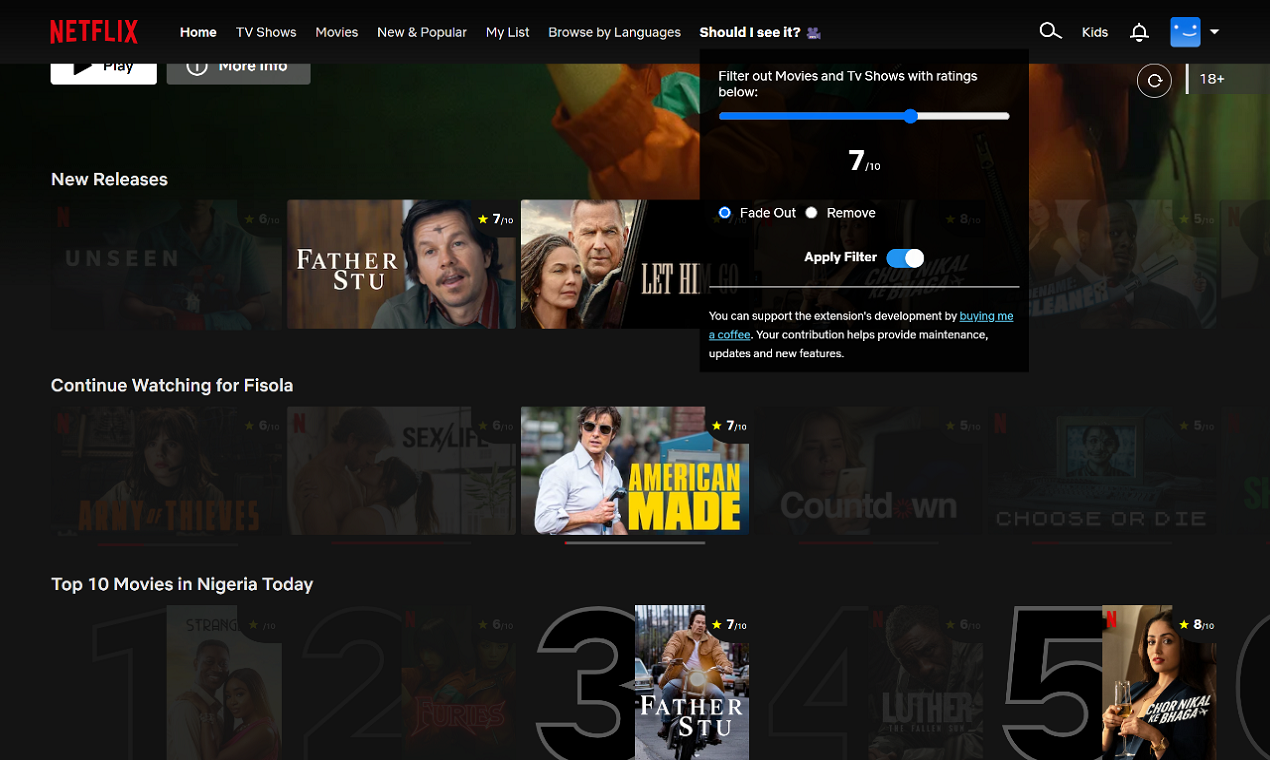Open My List menu item
The image size is (1270, 760).
pyautogui.click(x=507, y=32)
